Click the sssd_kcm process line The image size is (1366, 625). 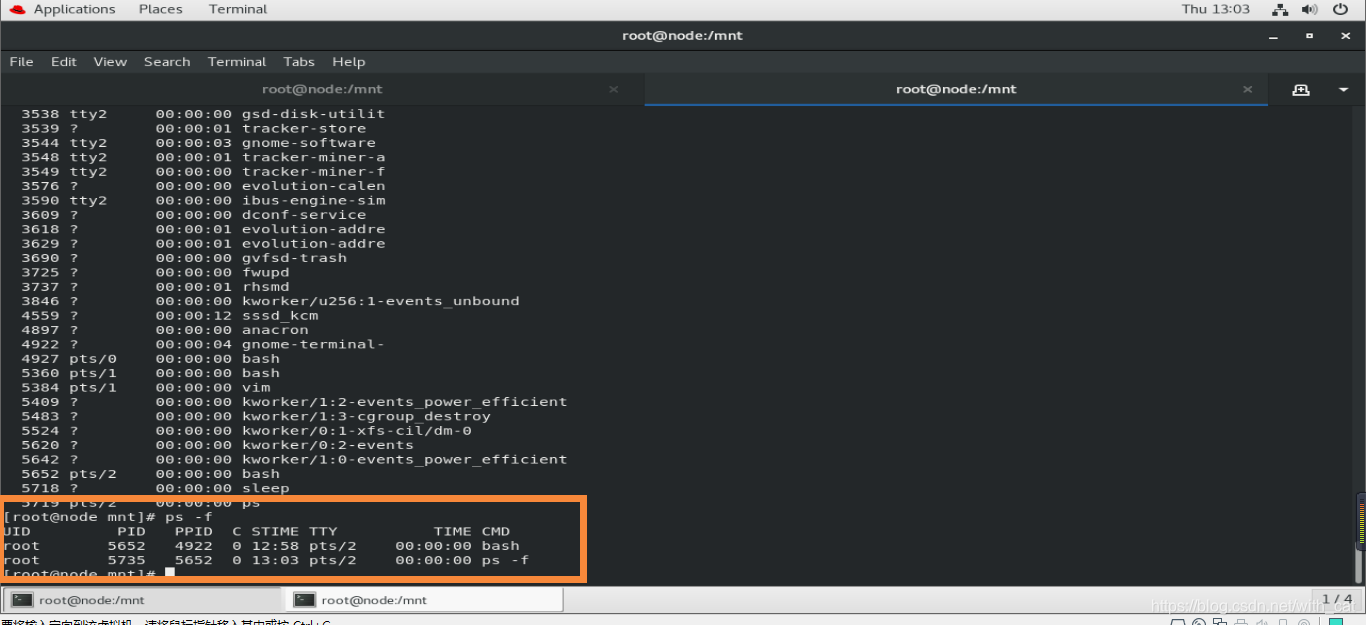click(169, 316)
